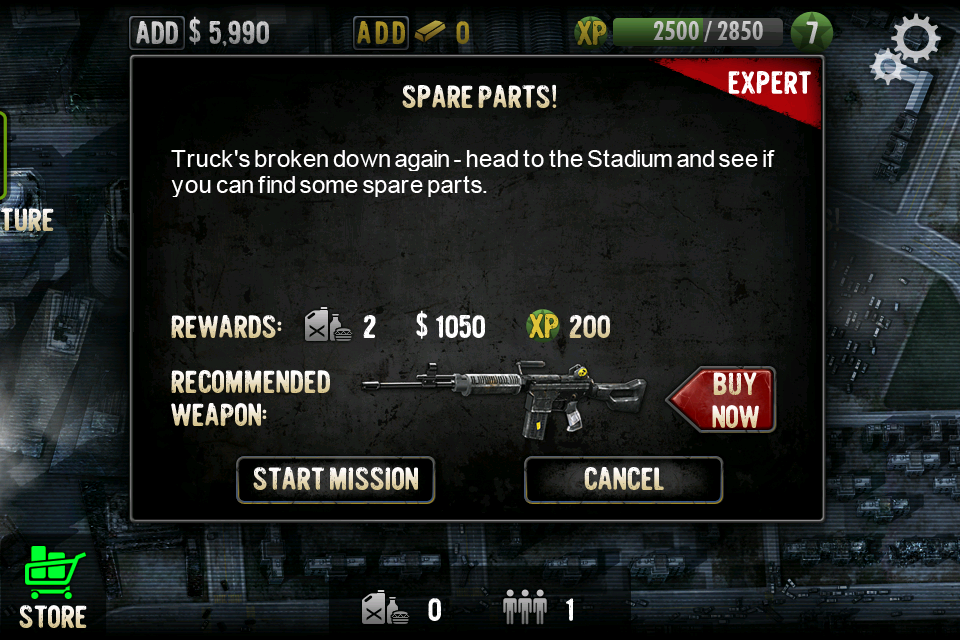Screen dimensions: 960x640
Task: Start the Spare Parts mission
Action: [336, 480]
